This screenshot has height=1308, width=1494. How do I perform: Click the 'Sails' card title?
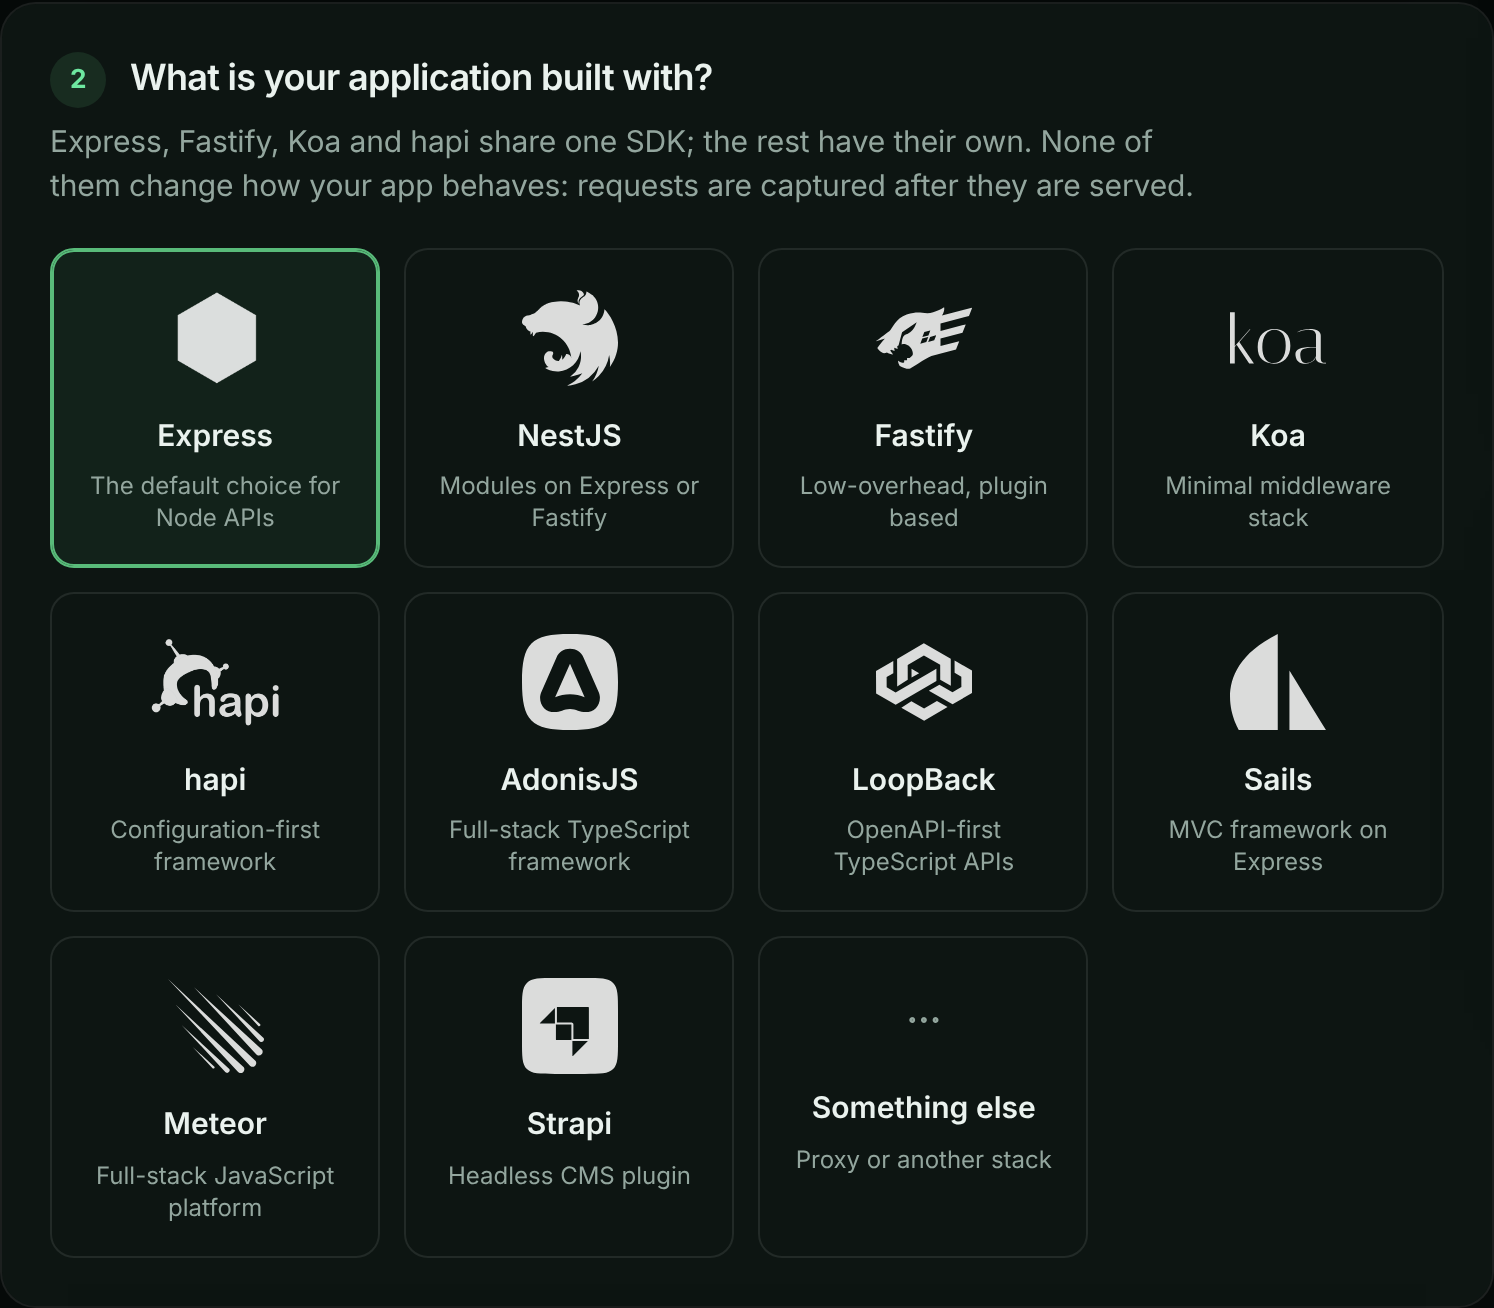coord(1278,780)
